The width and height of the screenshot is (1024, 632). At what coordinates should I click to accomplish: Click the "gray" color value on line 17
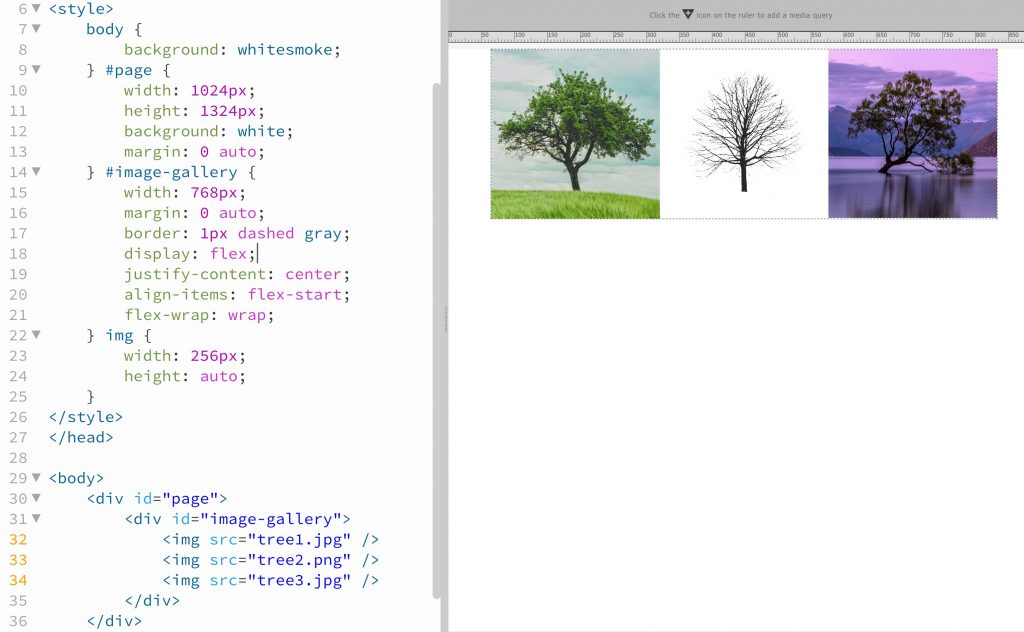(x=323, y=234)
